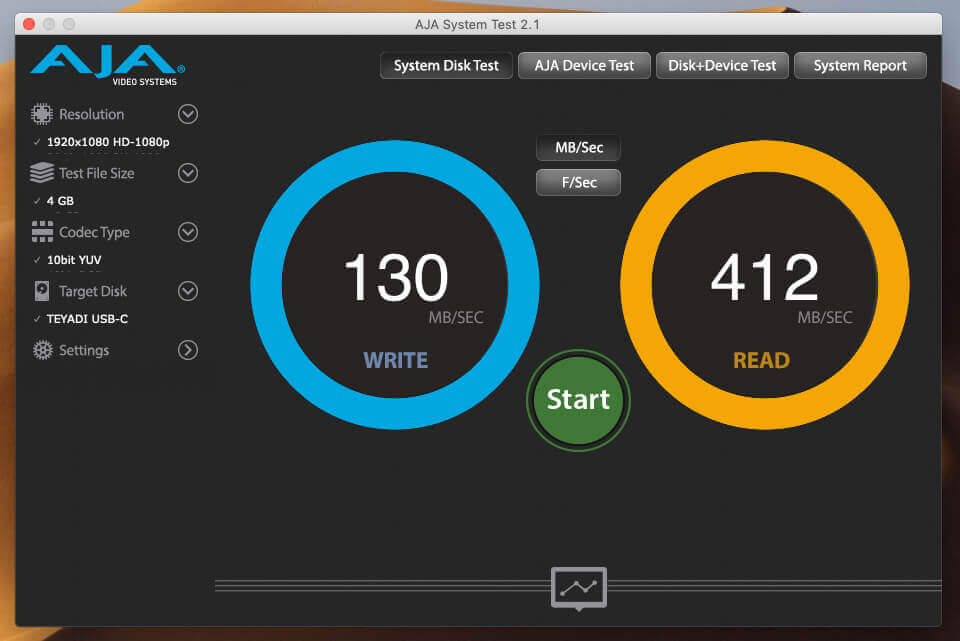Click the Test File Size label
This screenshot has height=641, width=960.
[97, 173]
